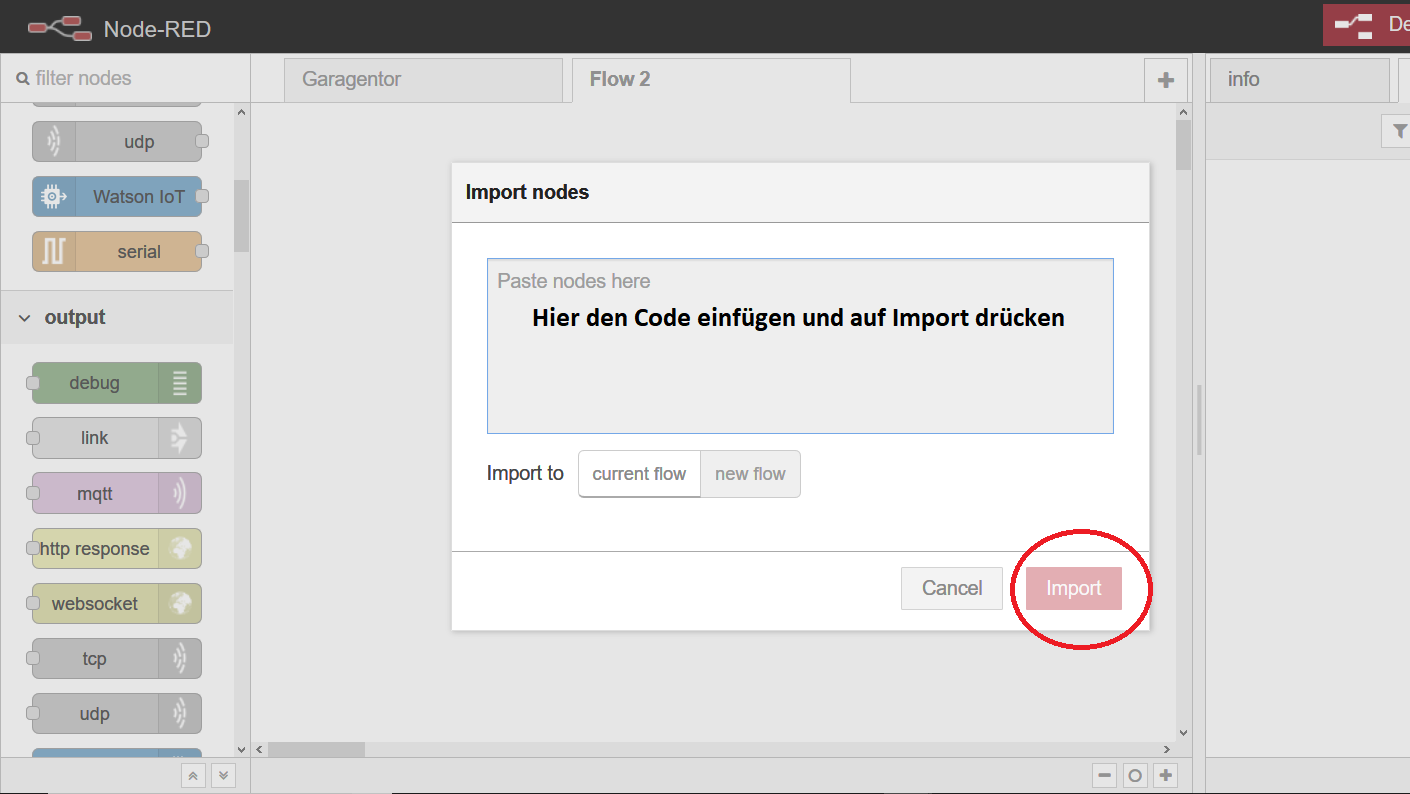This screenshot has width=1410, height=794.
Task: Select the link output node
Action: [x=117, y=438]
